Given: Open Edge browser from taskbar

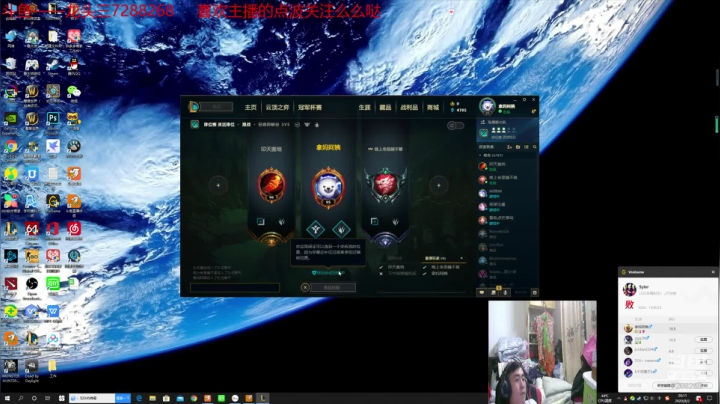Looking at the screenshot, I should [x=139, y=398].
